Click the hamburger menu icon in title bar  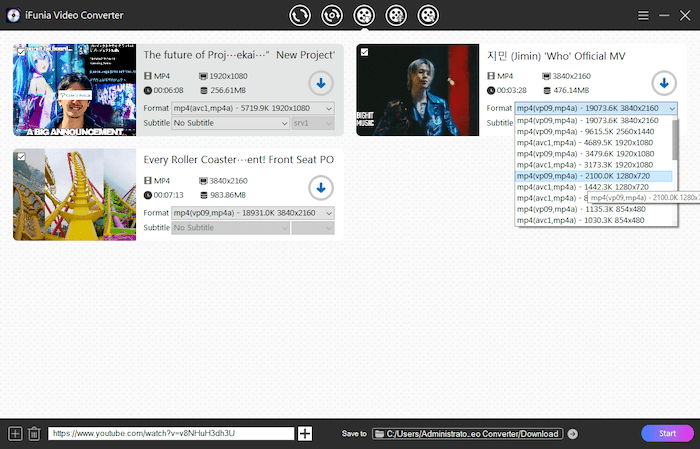click(x=643, y=15)
